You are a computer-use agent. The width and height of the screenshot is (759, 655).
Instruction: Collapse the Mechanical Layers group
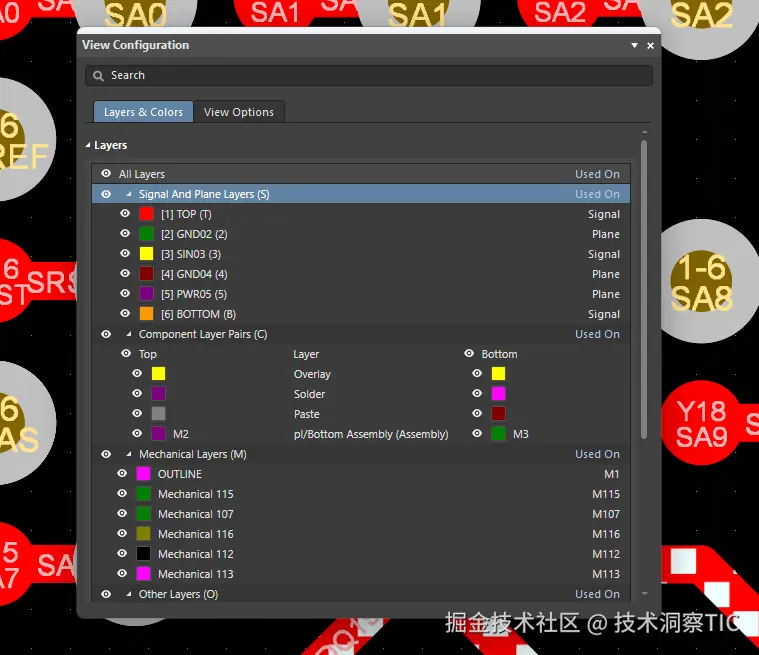(129, 454)
